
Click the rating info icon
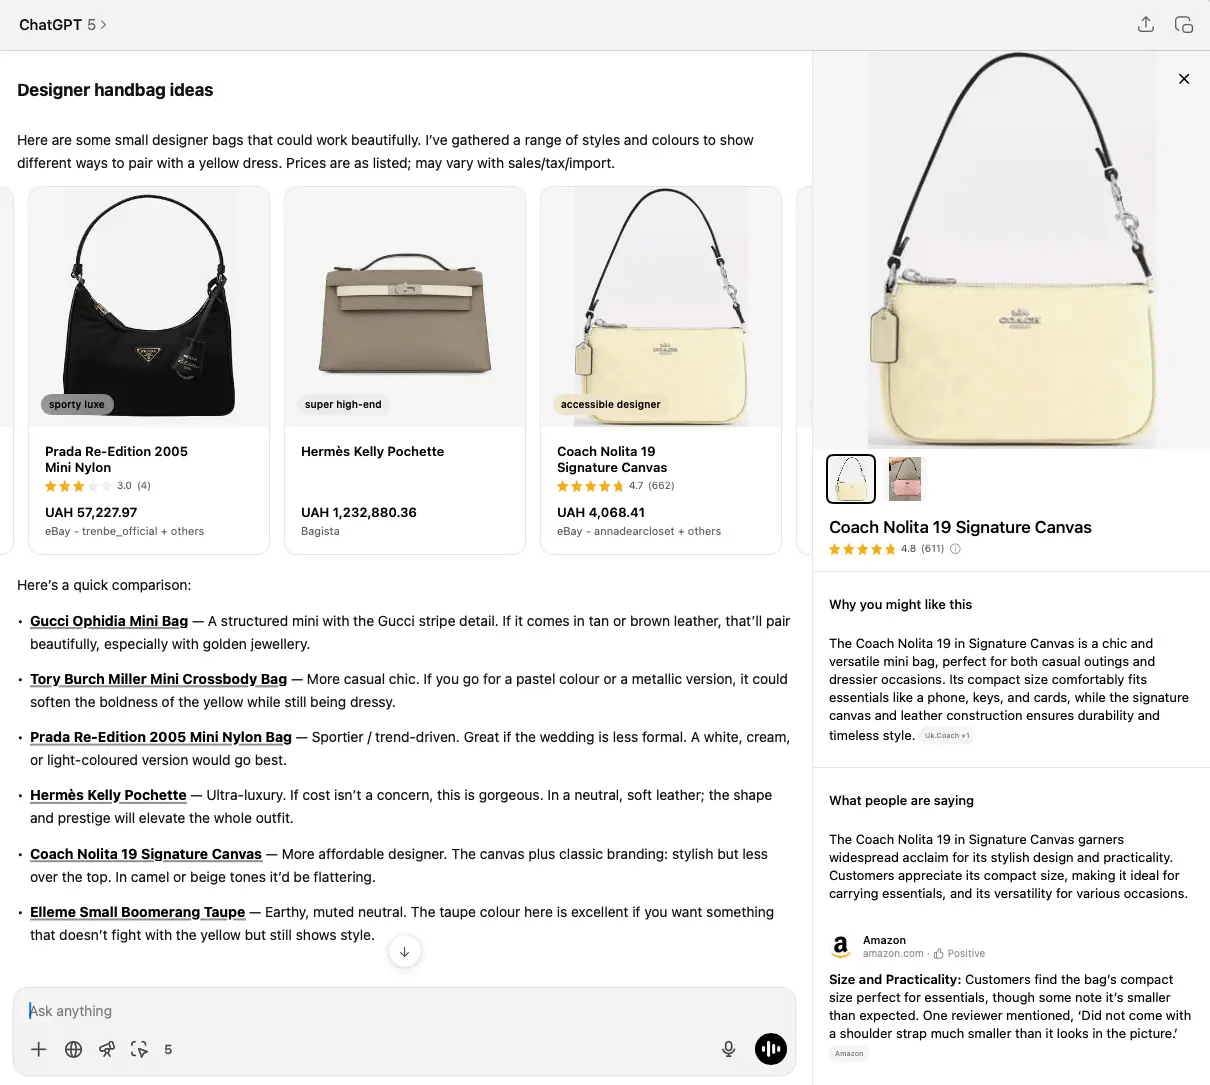click(x=955, y=549)
